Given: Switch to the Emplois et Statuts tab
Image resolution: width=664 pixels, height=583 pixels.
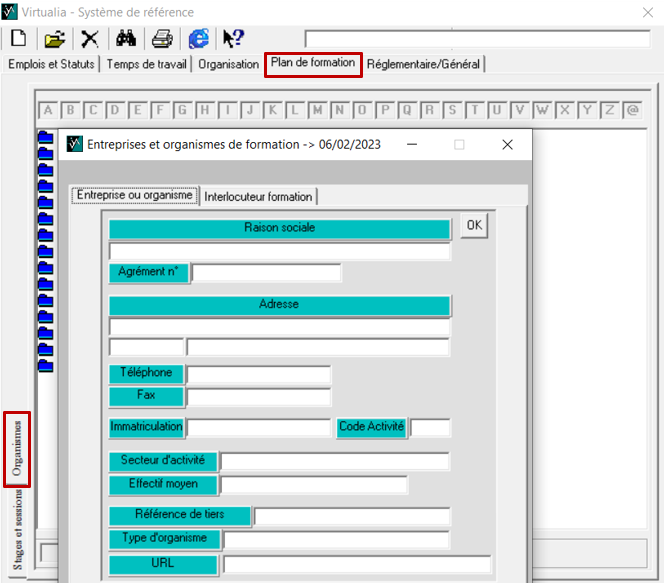Looking at the screenshot, I should [x=51, y=64].
